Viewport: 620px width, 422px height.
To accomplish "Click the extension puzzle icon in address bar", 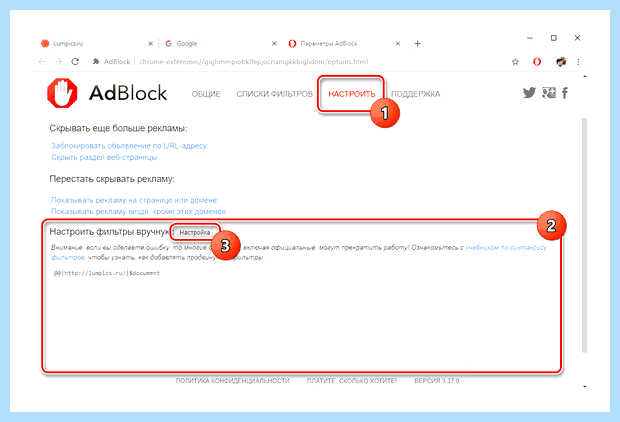I will click(x=96, y=62).
